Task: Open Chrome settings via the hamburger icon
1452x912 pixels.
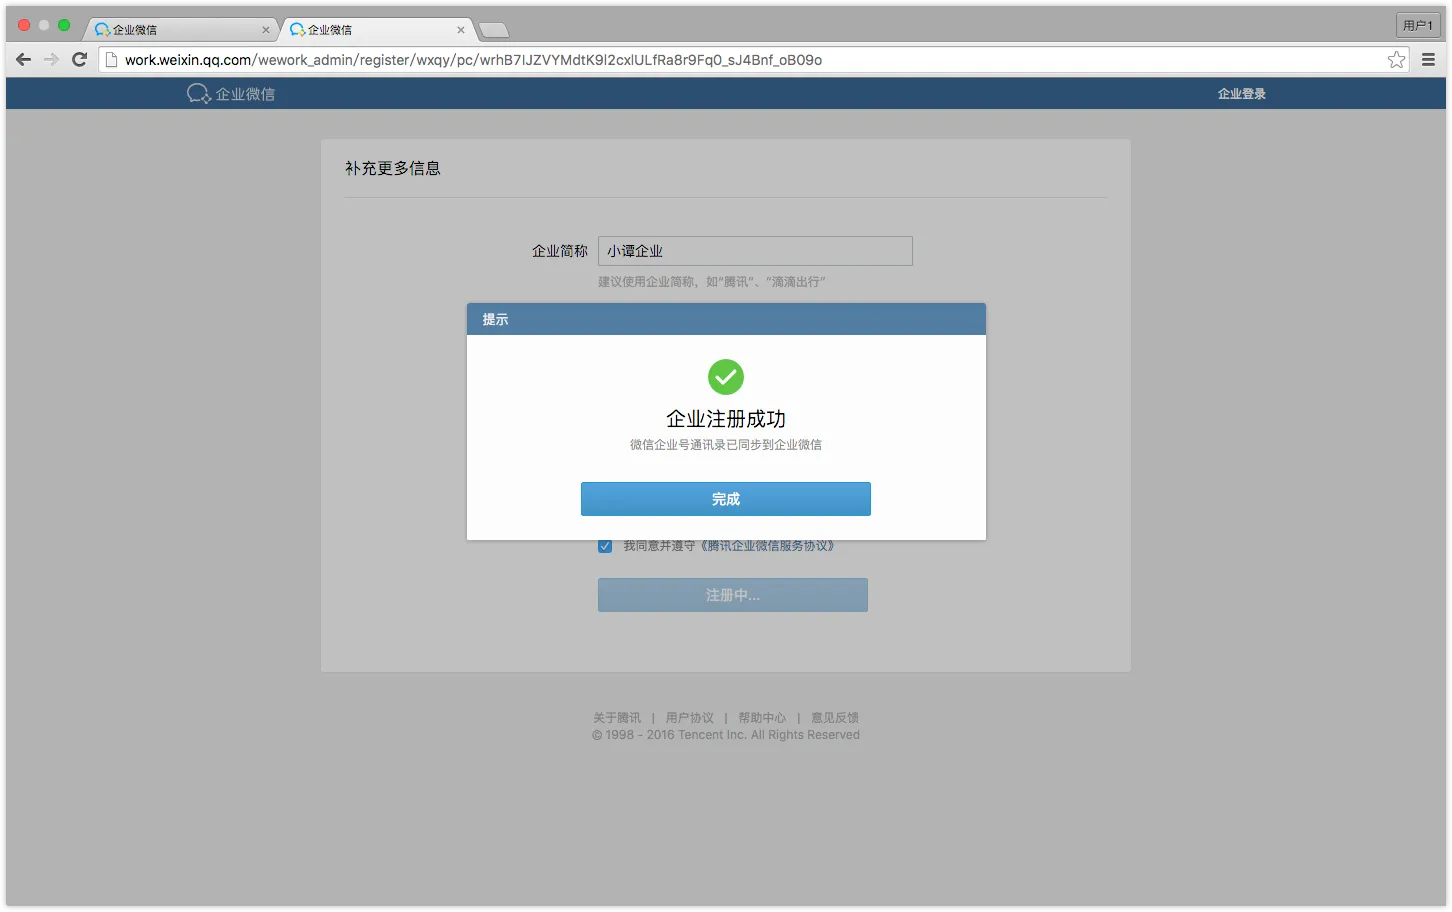Action: [x=1428, y=59]
